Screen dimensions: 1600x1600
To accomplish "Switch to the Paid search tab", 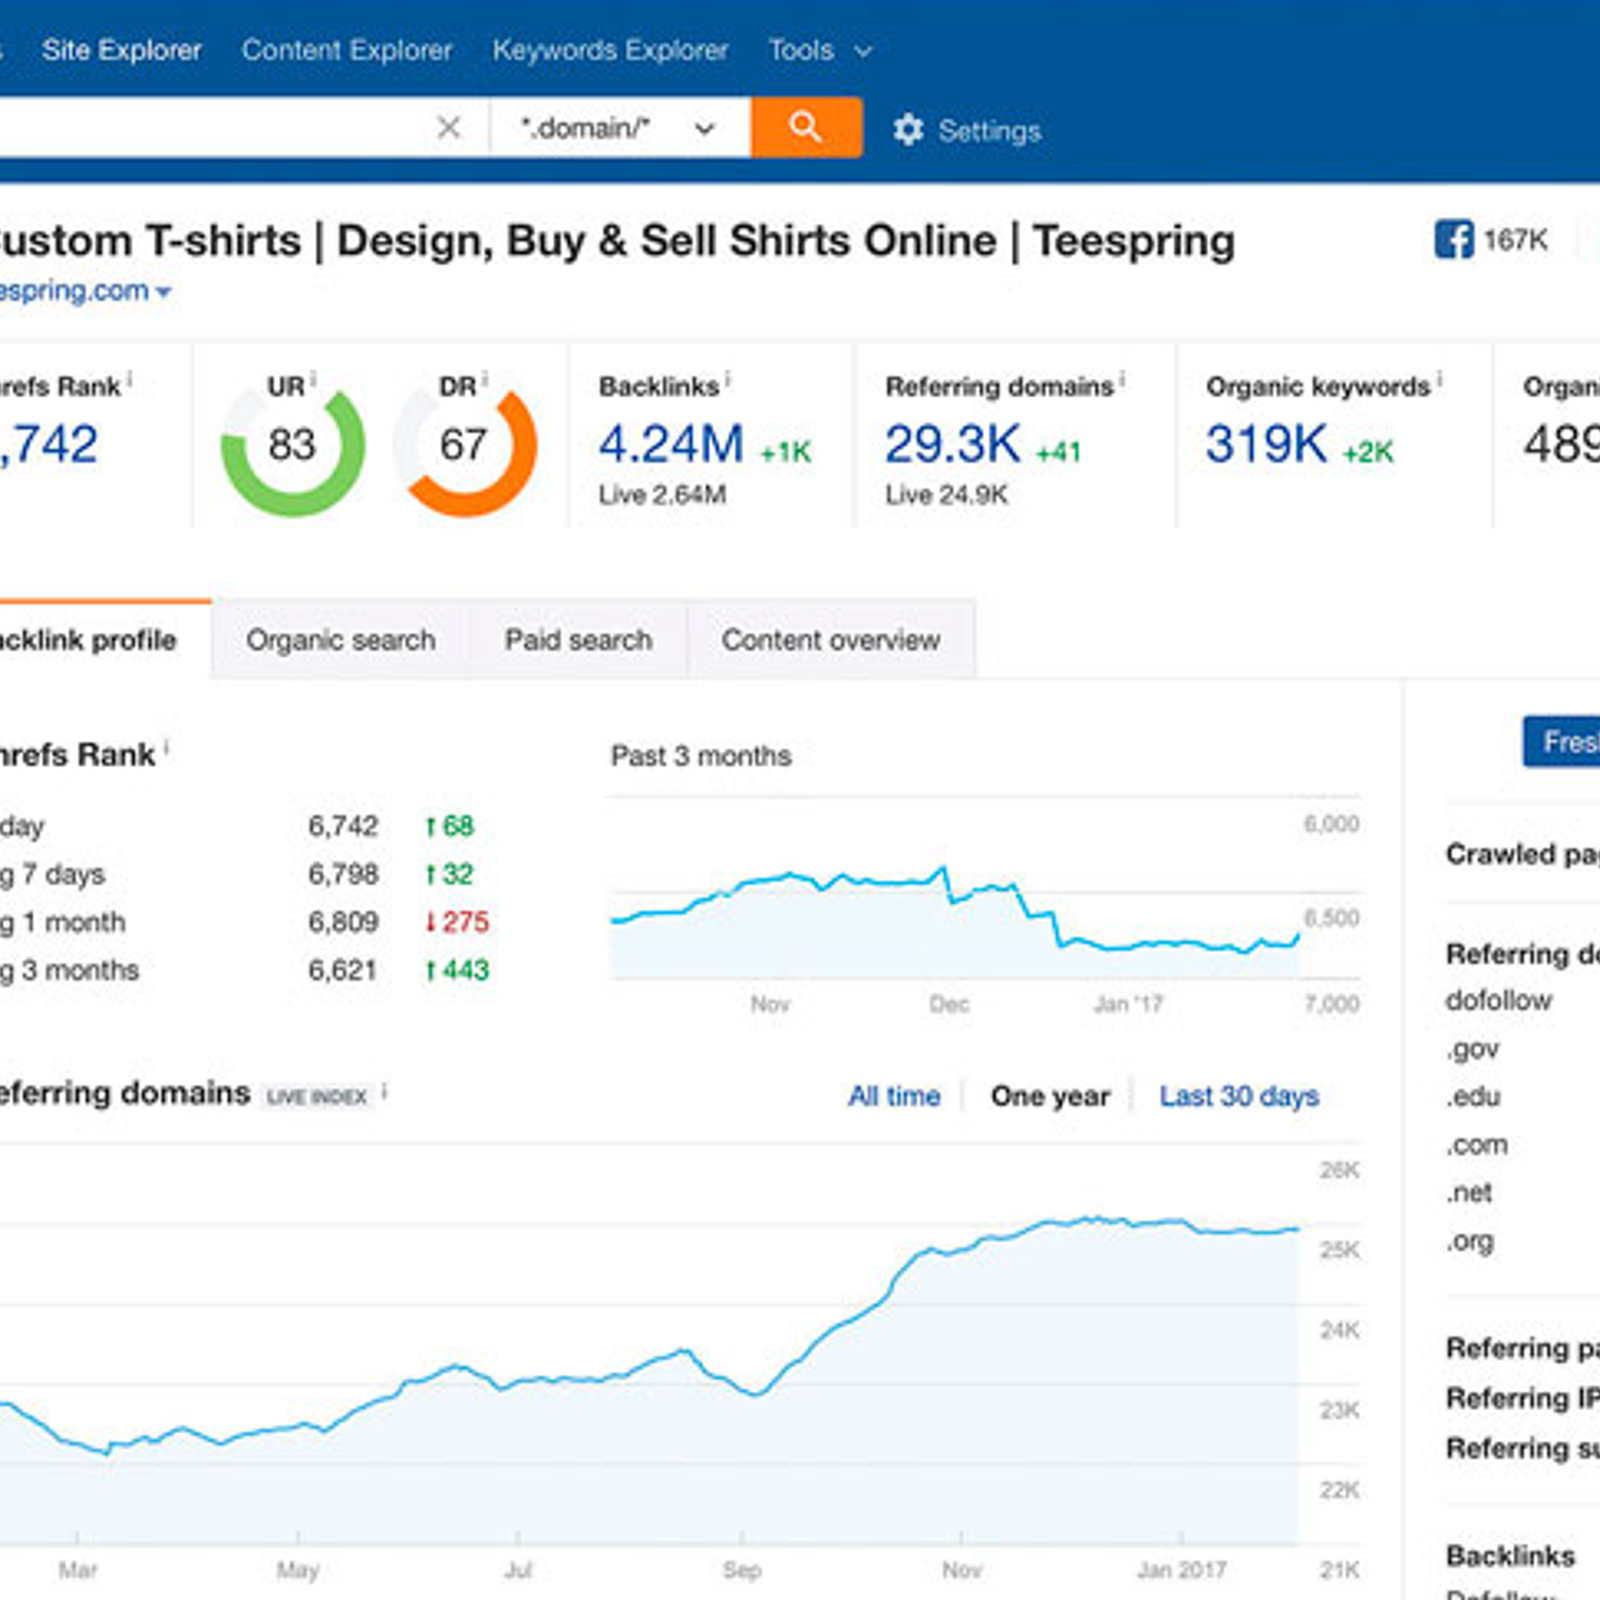I will coord(578,640).
